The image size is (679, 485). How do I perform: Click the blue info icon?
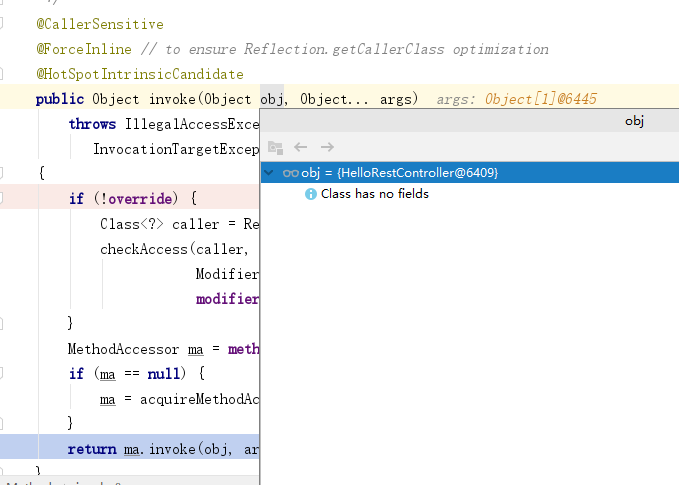pos(311,194)
